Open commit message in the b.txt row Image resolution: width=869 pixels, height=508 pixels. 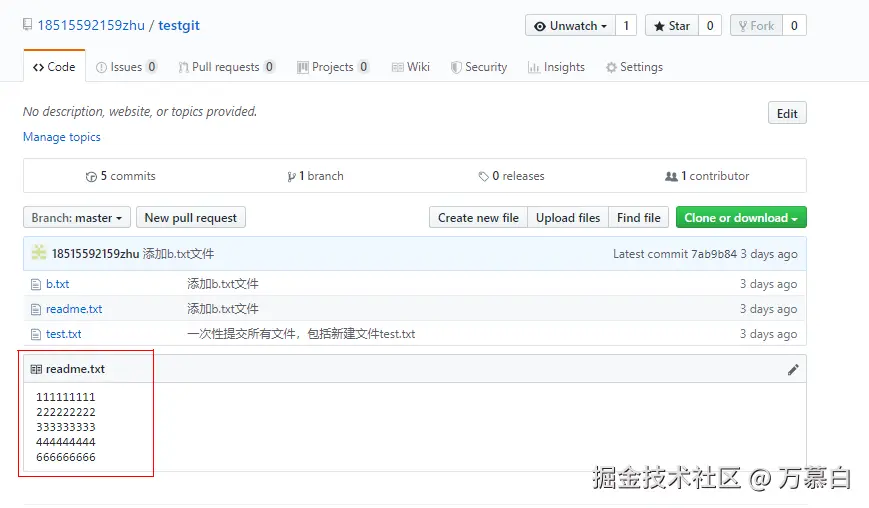pos(223,284)
